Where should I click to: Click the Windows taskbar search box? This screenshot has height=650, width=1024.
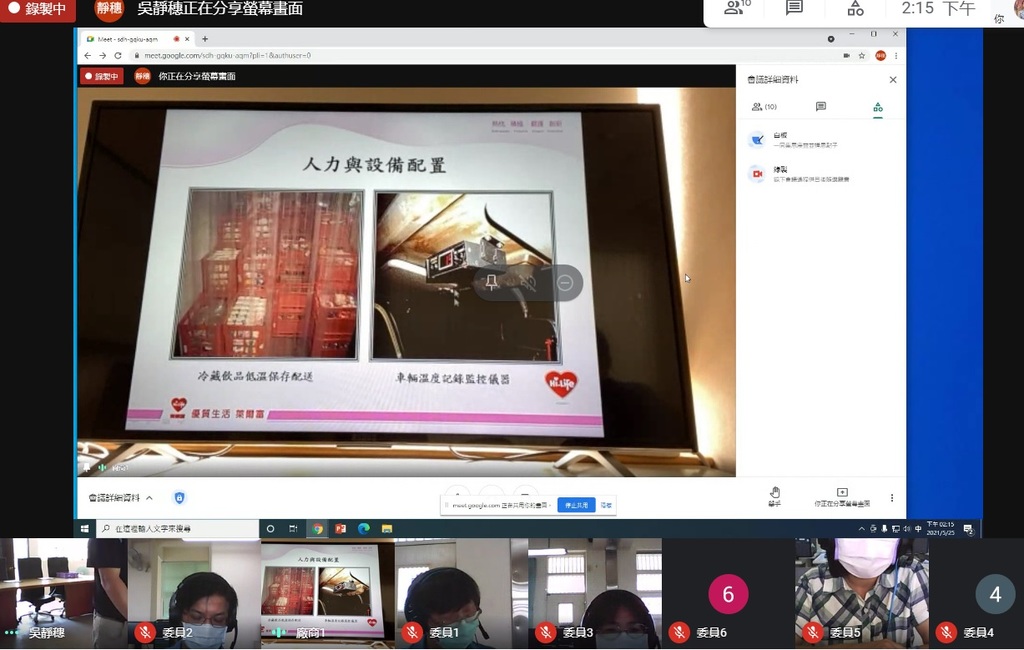[x=178, y=528]
